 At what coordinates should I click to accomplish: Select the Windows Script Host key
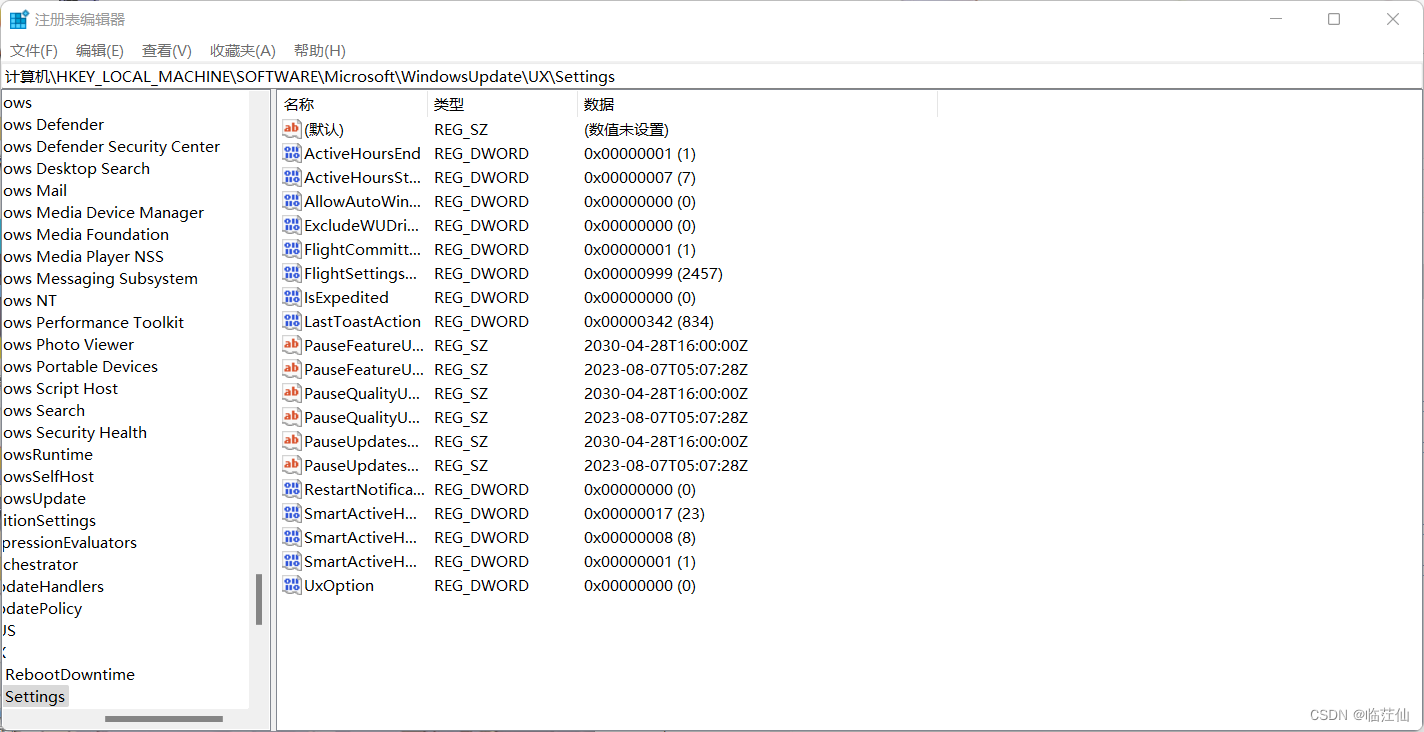(59, 388)
